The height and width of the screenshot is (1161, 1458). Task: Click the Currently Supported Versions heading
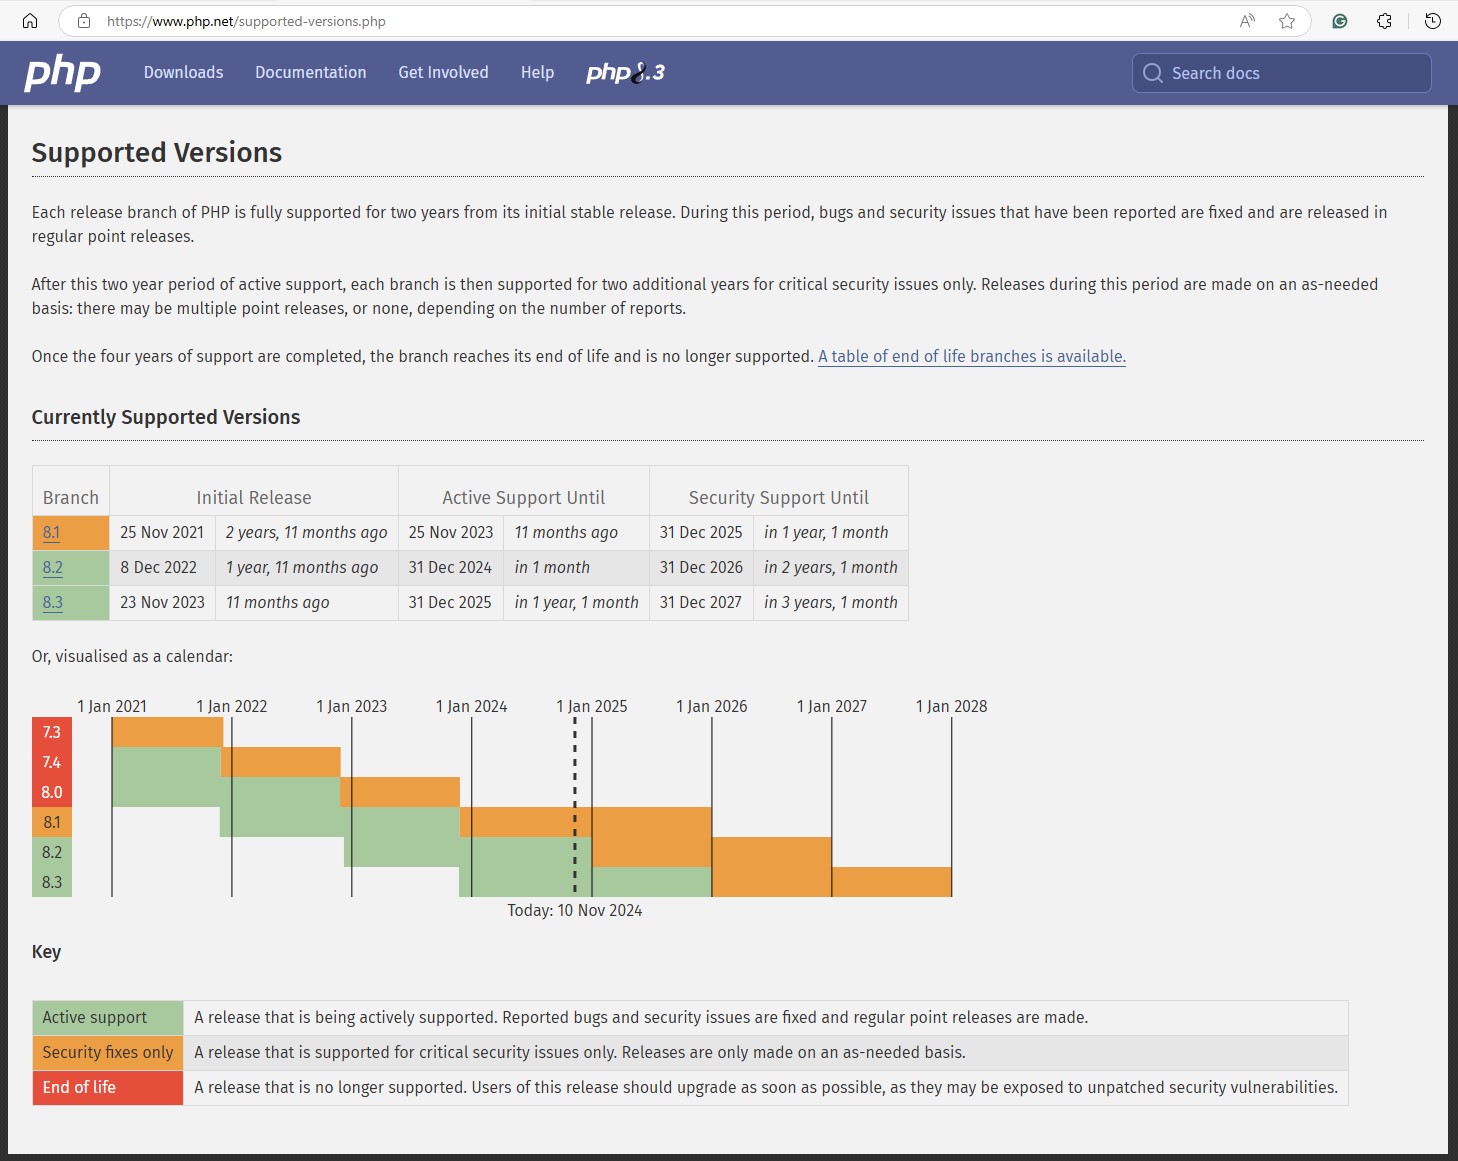pos(166,417)
